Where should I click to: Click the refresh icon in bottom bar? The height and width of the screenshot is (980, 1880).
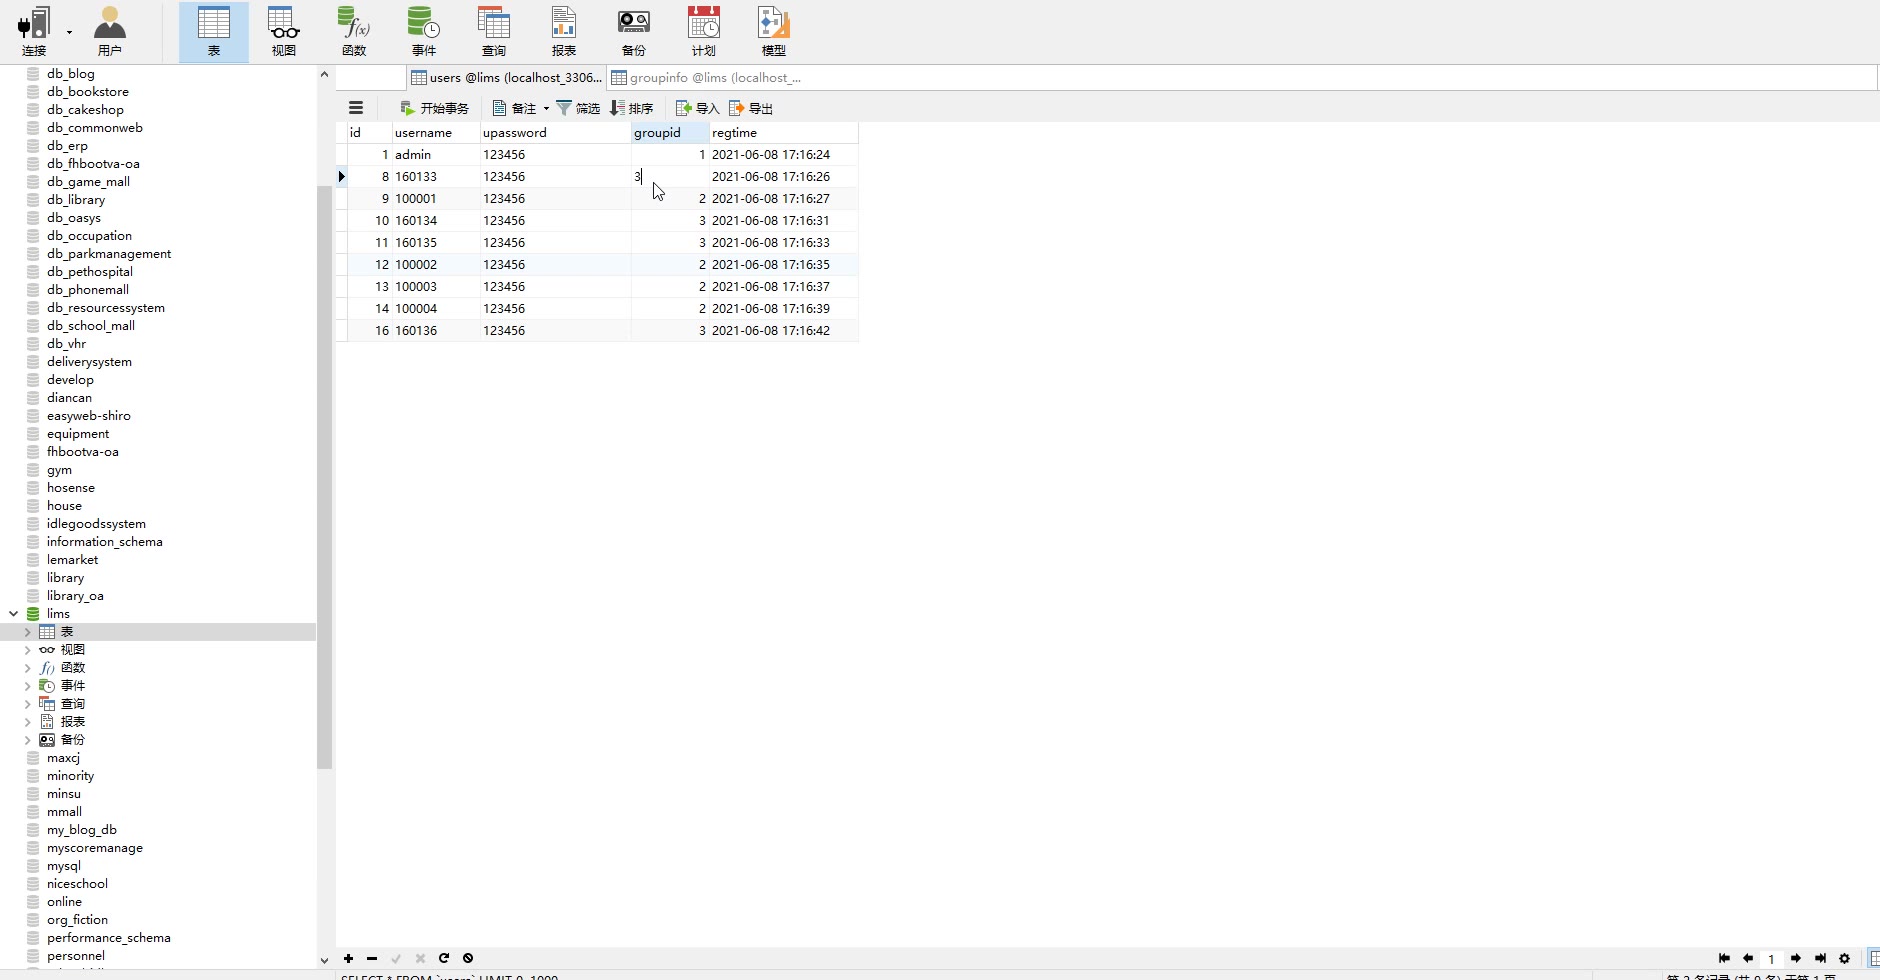click(444, 958)
